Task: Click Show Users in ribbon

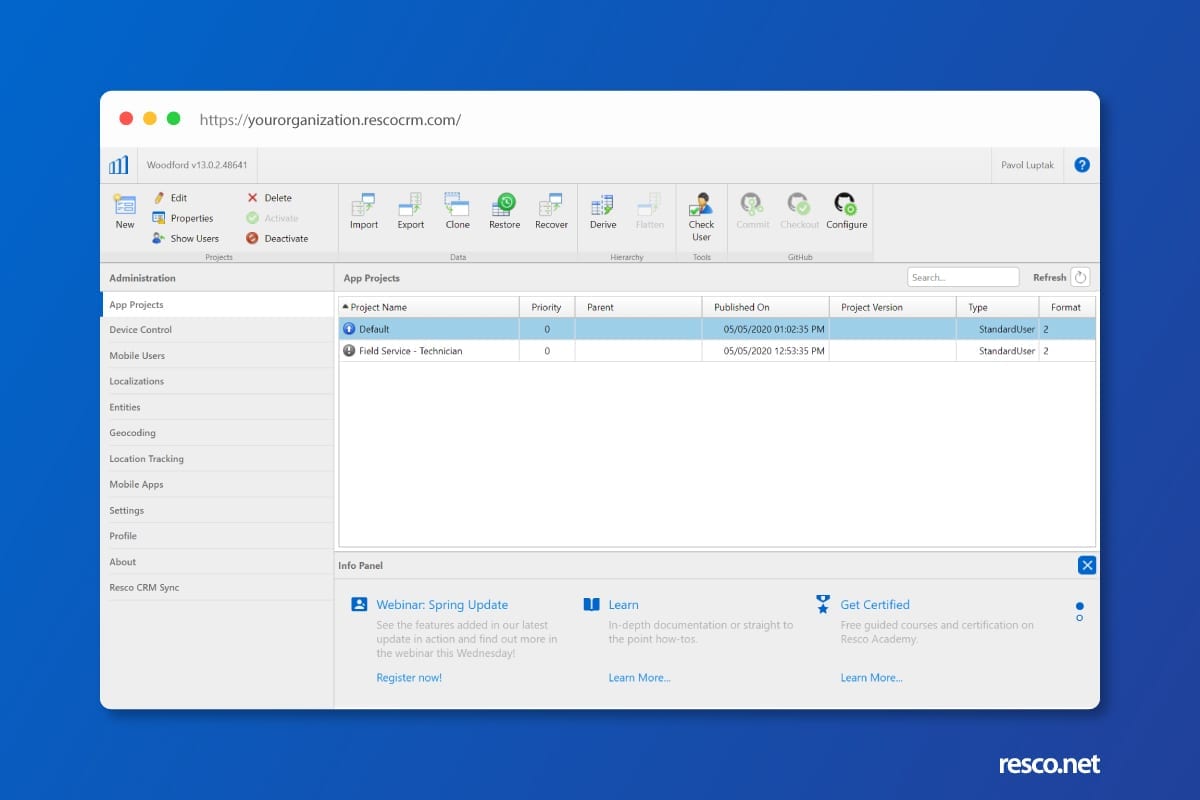Action: click(185, 238)
